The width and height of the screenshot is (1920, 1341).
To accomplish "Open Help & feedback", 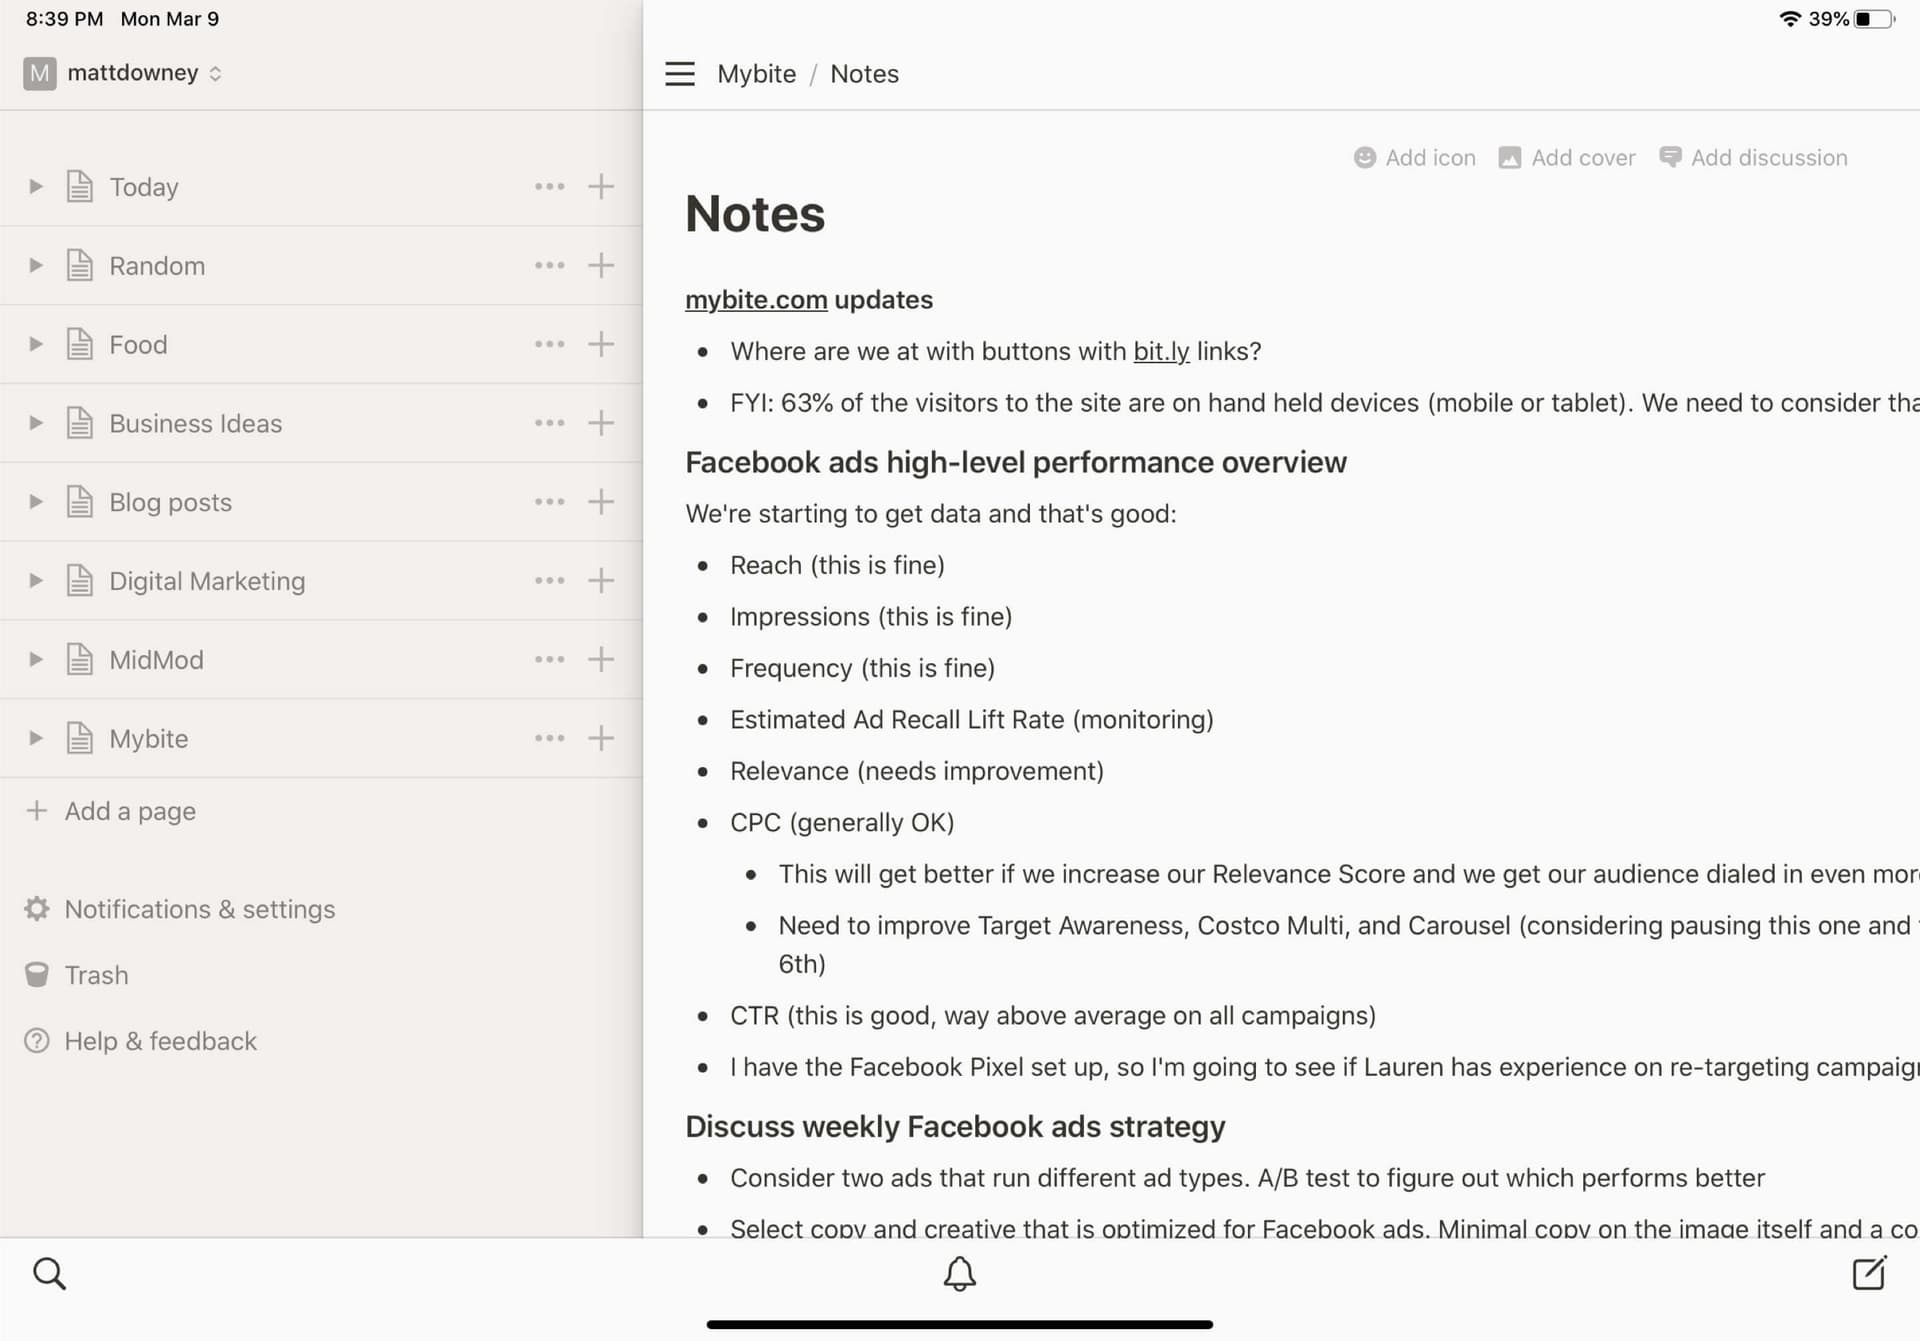I will (x=160, y=1041).
